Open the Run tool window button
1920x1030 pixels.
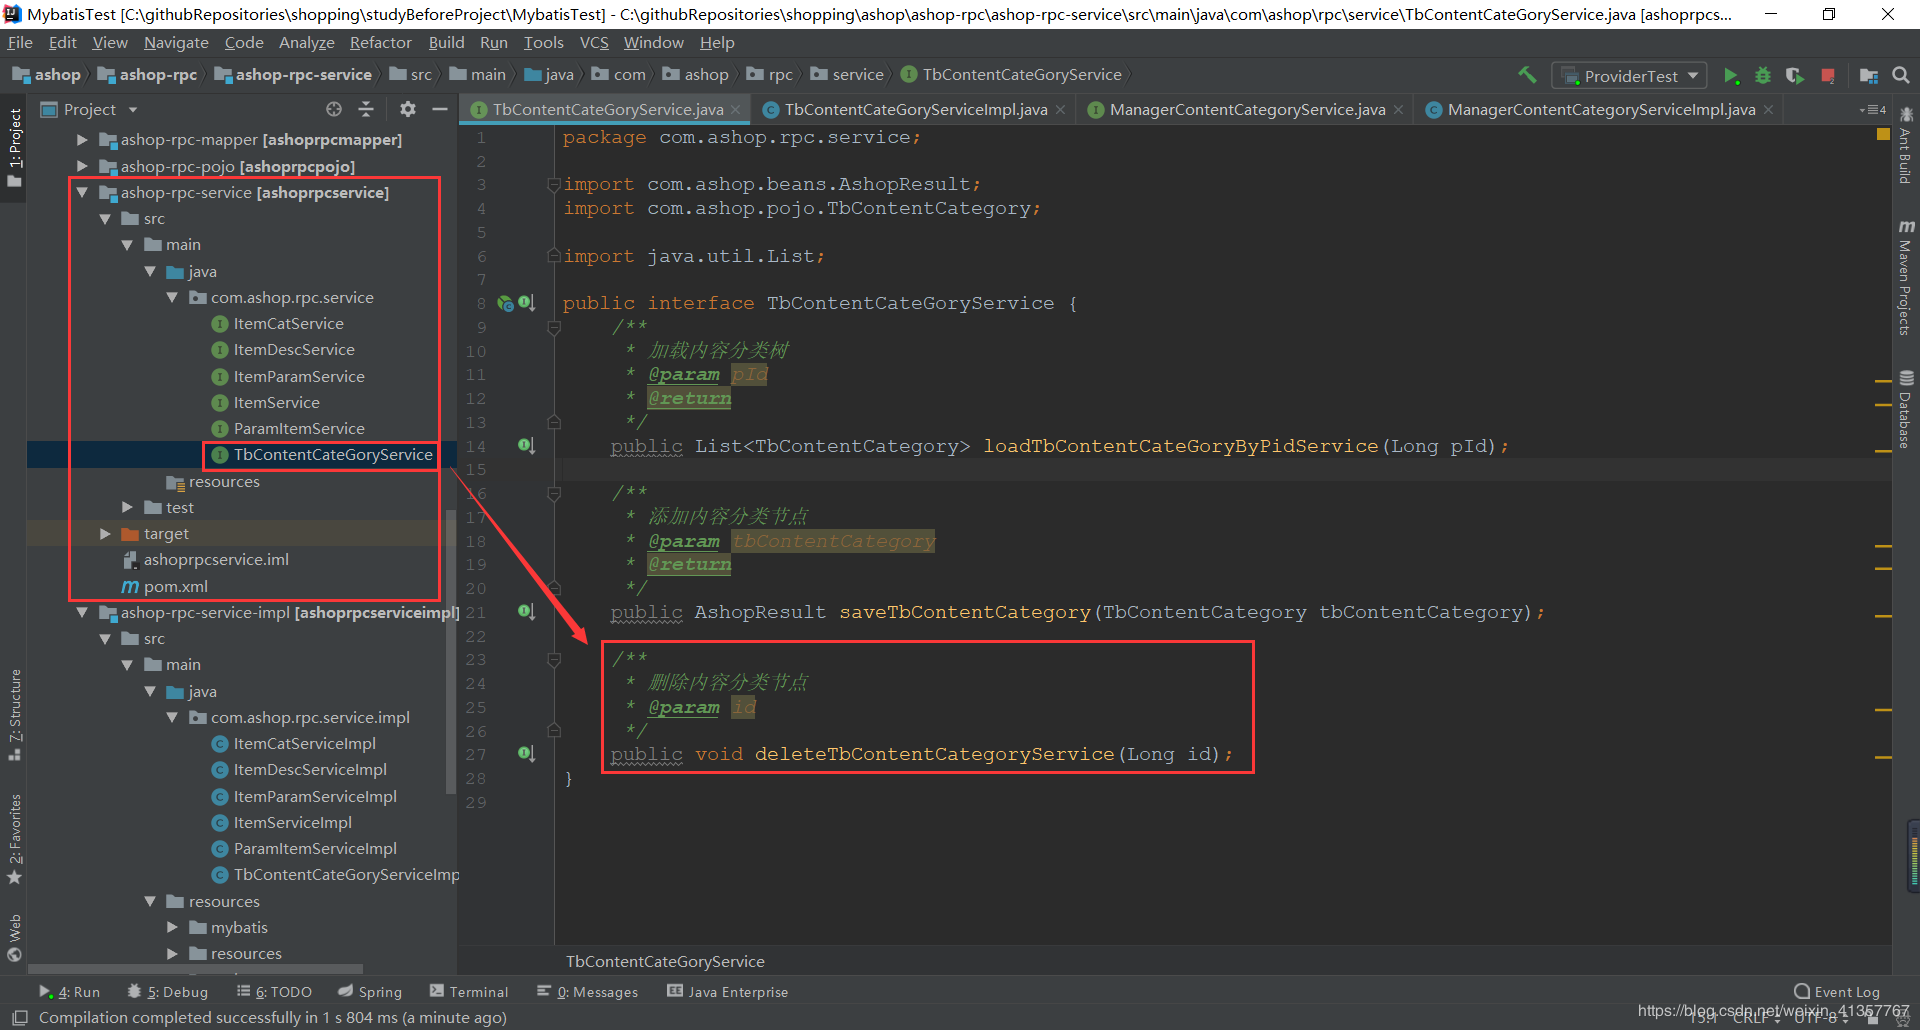70,992
